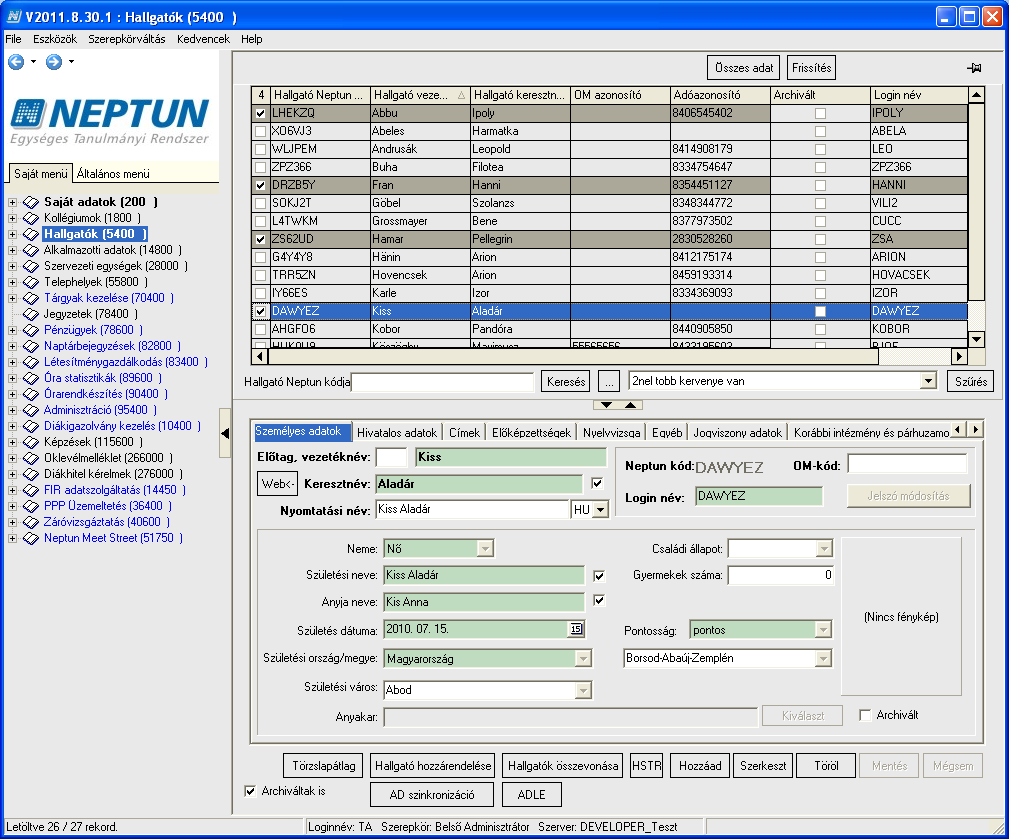Open the Borsod-Abaúj-Zemplén county dropdown
Screen dimensions: 1009x839
tap(823, 658)
